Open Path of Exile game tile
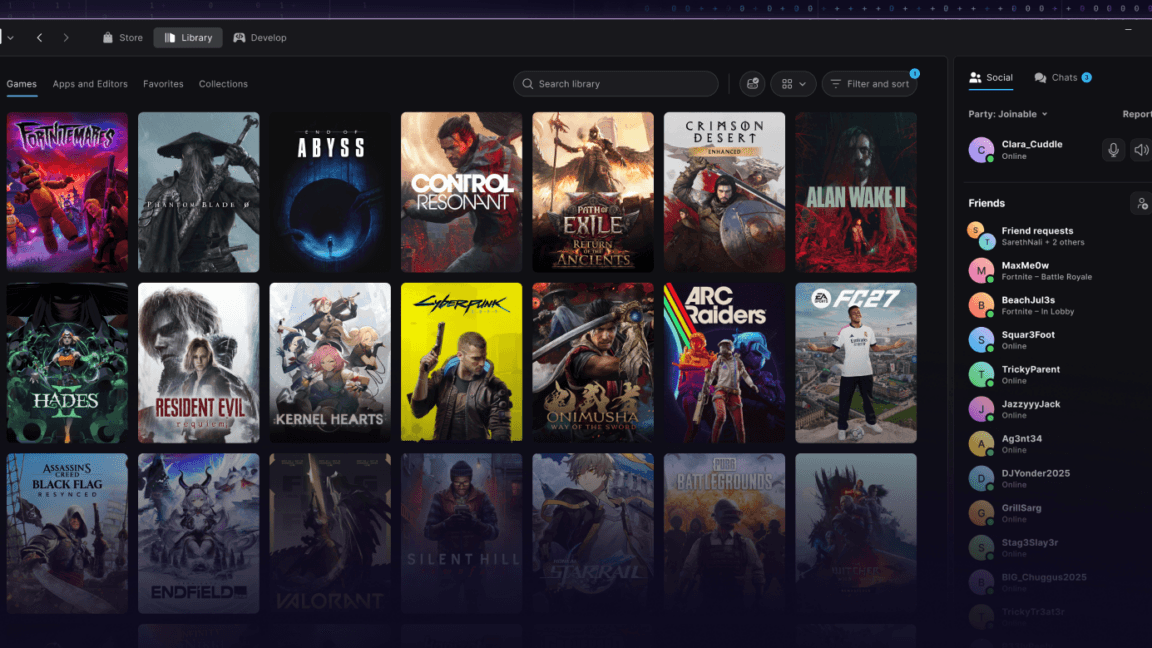Image resolution: width=1152 pixels, height=648 pixels. [593, 192]
